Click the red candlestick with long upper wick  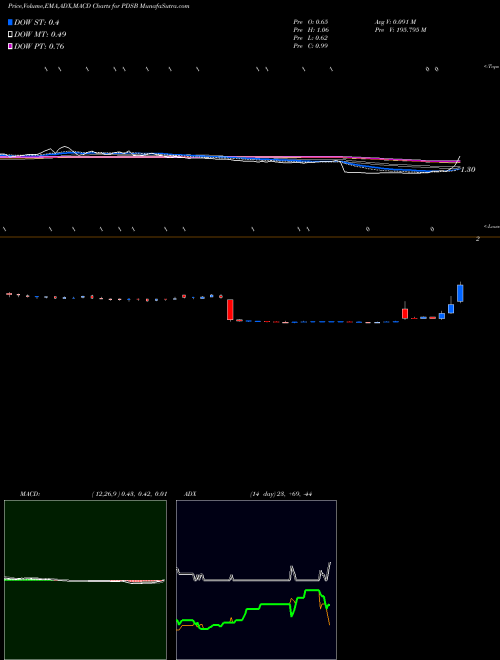coord(405,312)
